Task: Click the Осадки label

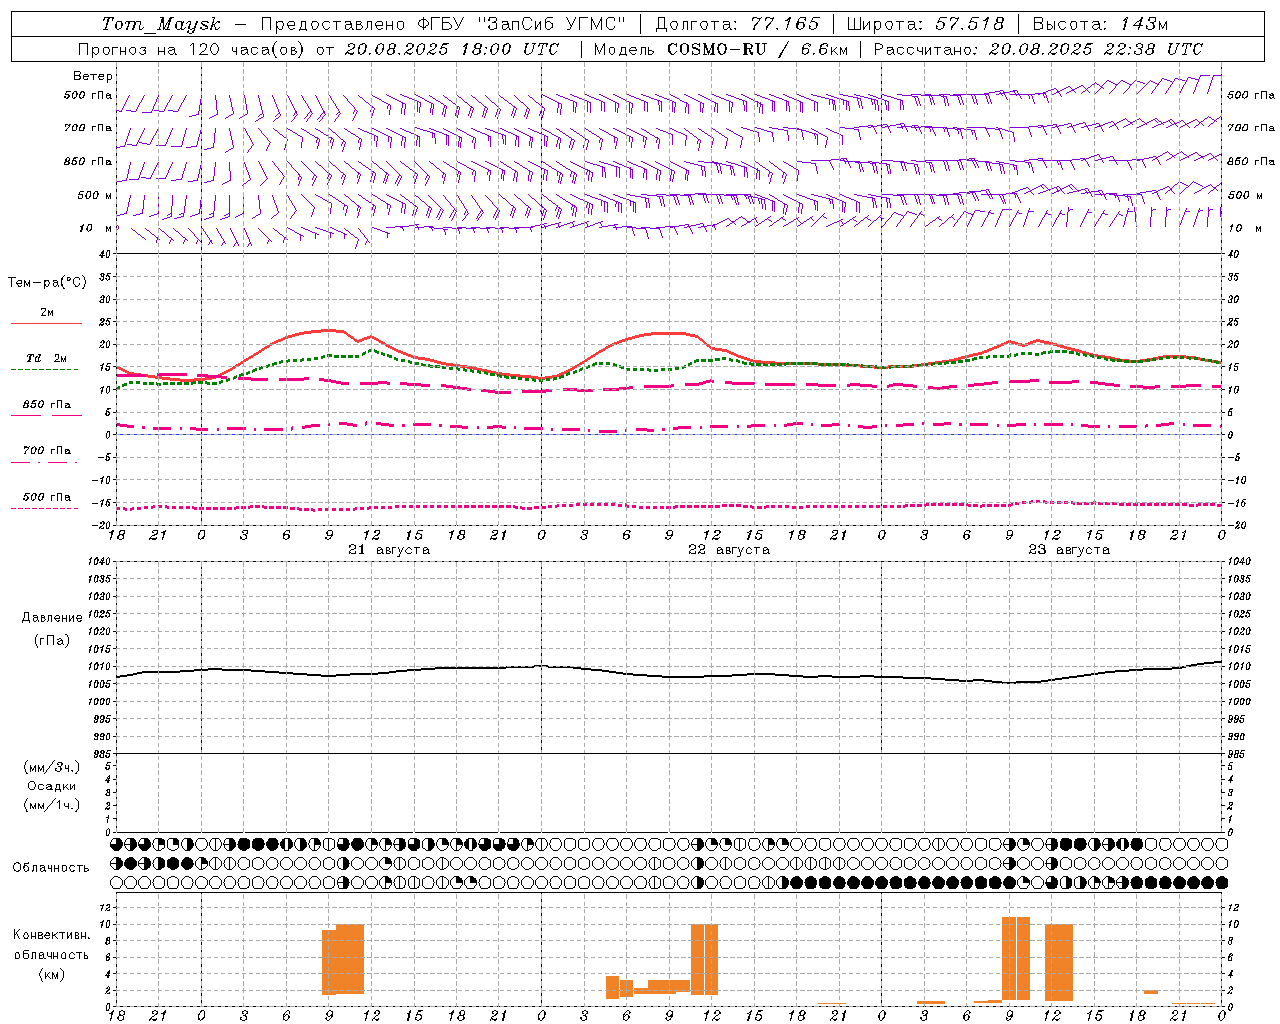Action: coord(52,786)
